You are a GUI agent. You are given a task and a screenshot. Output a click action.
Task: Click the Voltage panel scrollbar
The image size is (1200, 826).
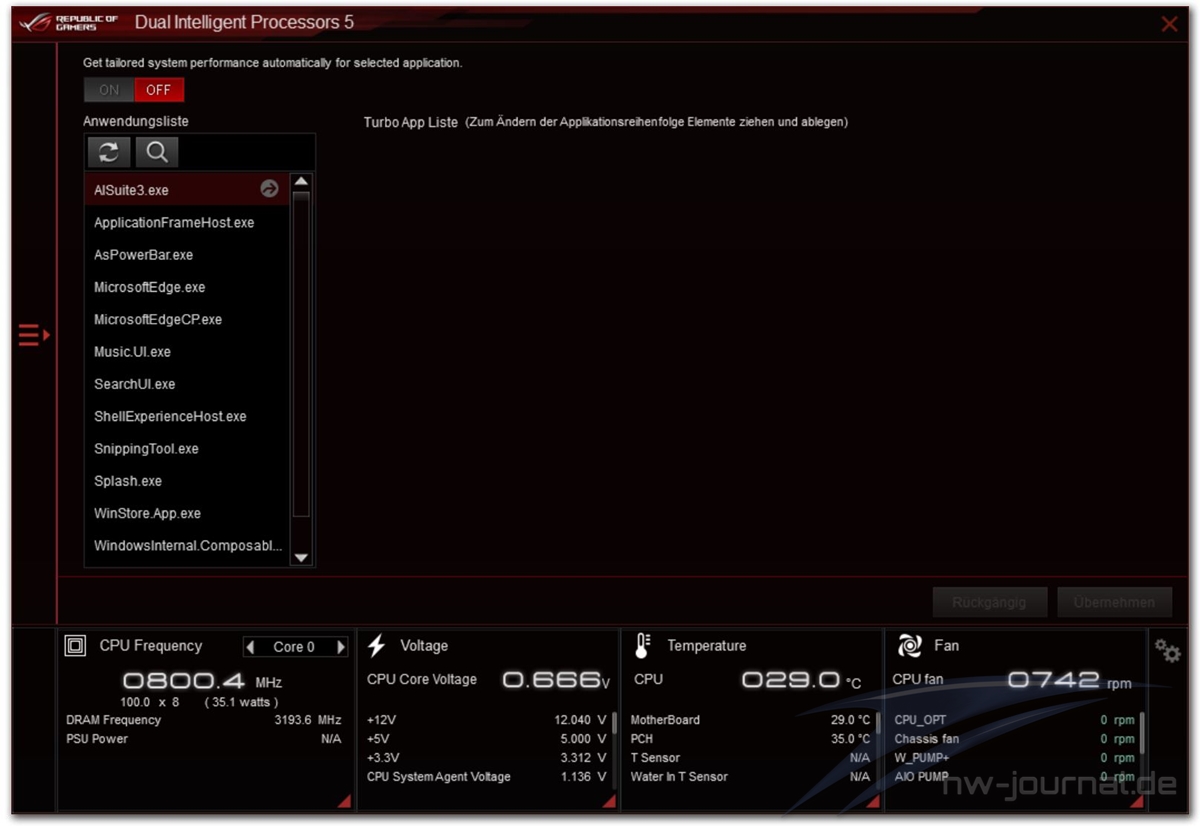pyautogui.click(x=614, y=724)
